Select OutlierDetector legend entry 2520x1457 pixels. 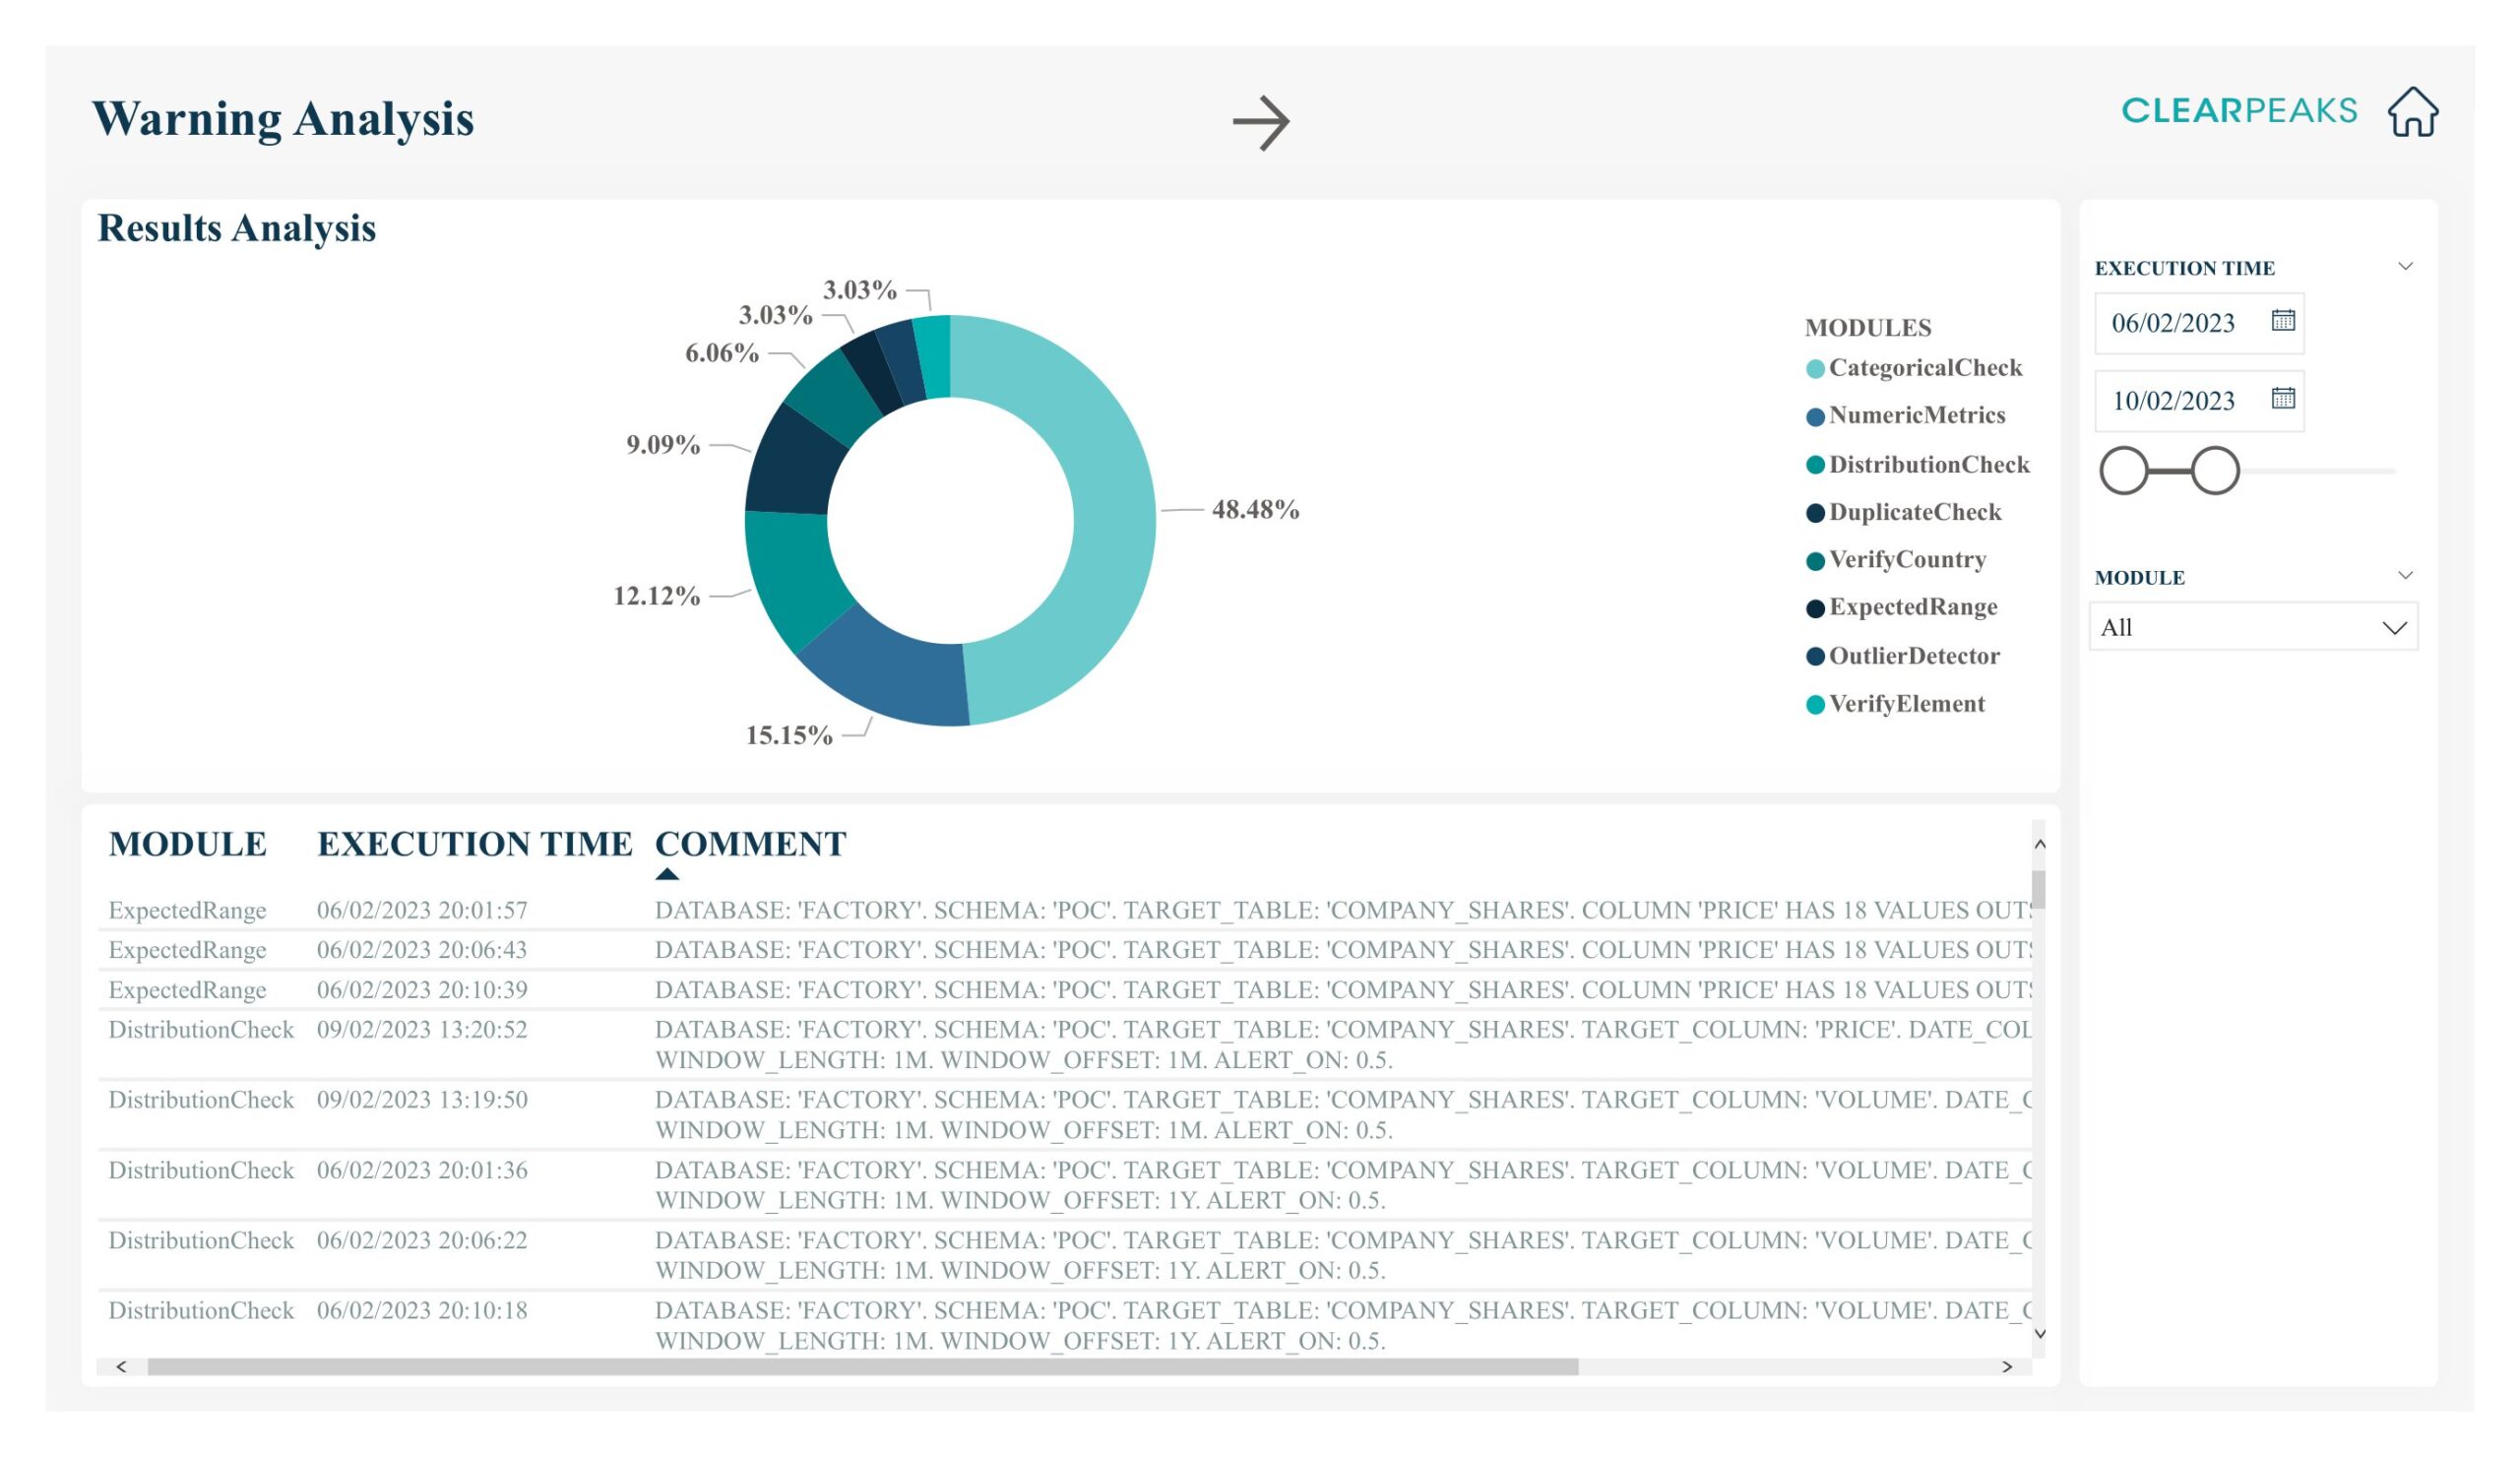(x=1903, y=656)
